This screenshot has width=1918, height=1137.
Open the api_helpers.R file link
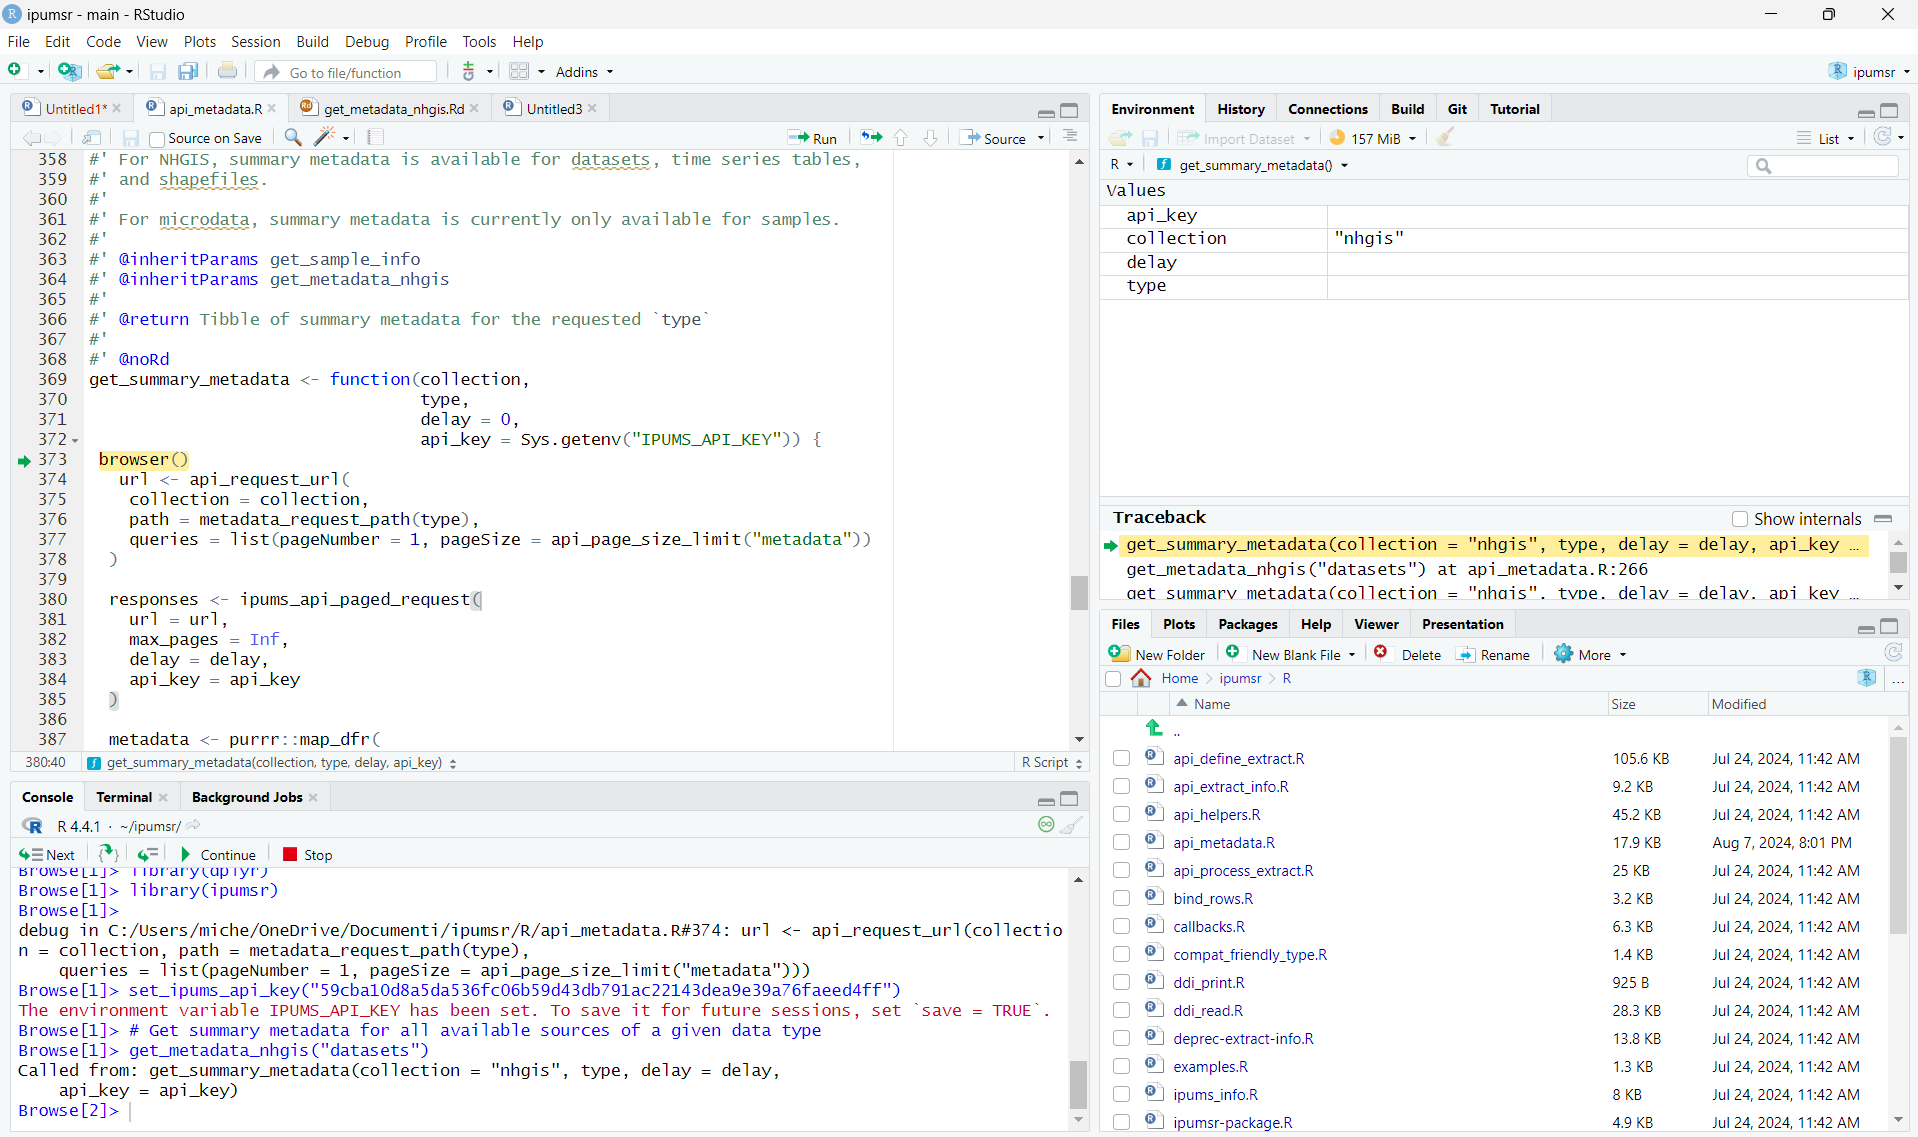1216,815
